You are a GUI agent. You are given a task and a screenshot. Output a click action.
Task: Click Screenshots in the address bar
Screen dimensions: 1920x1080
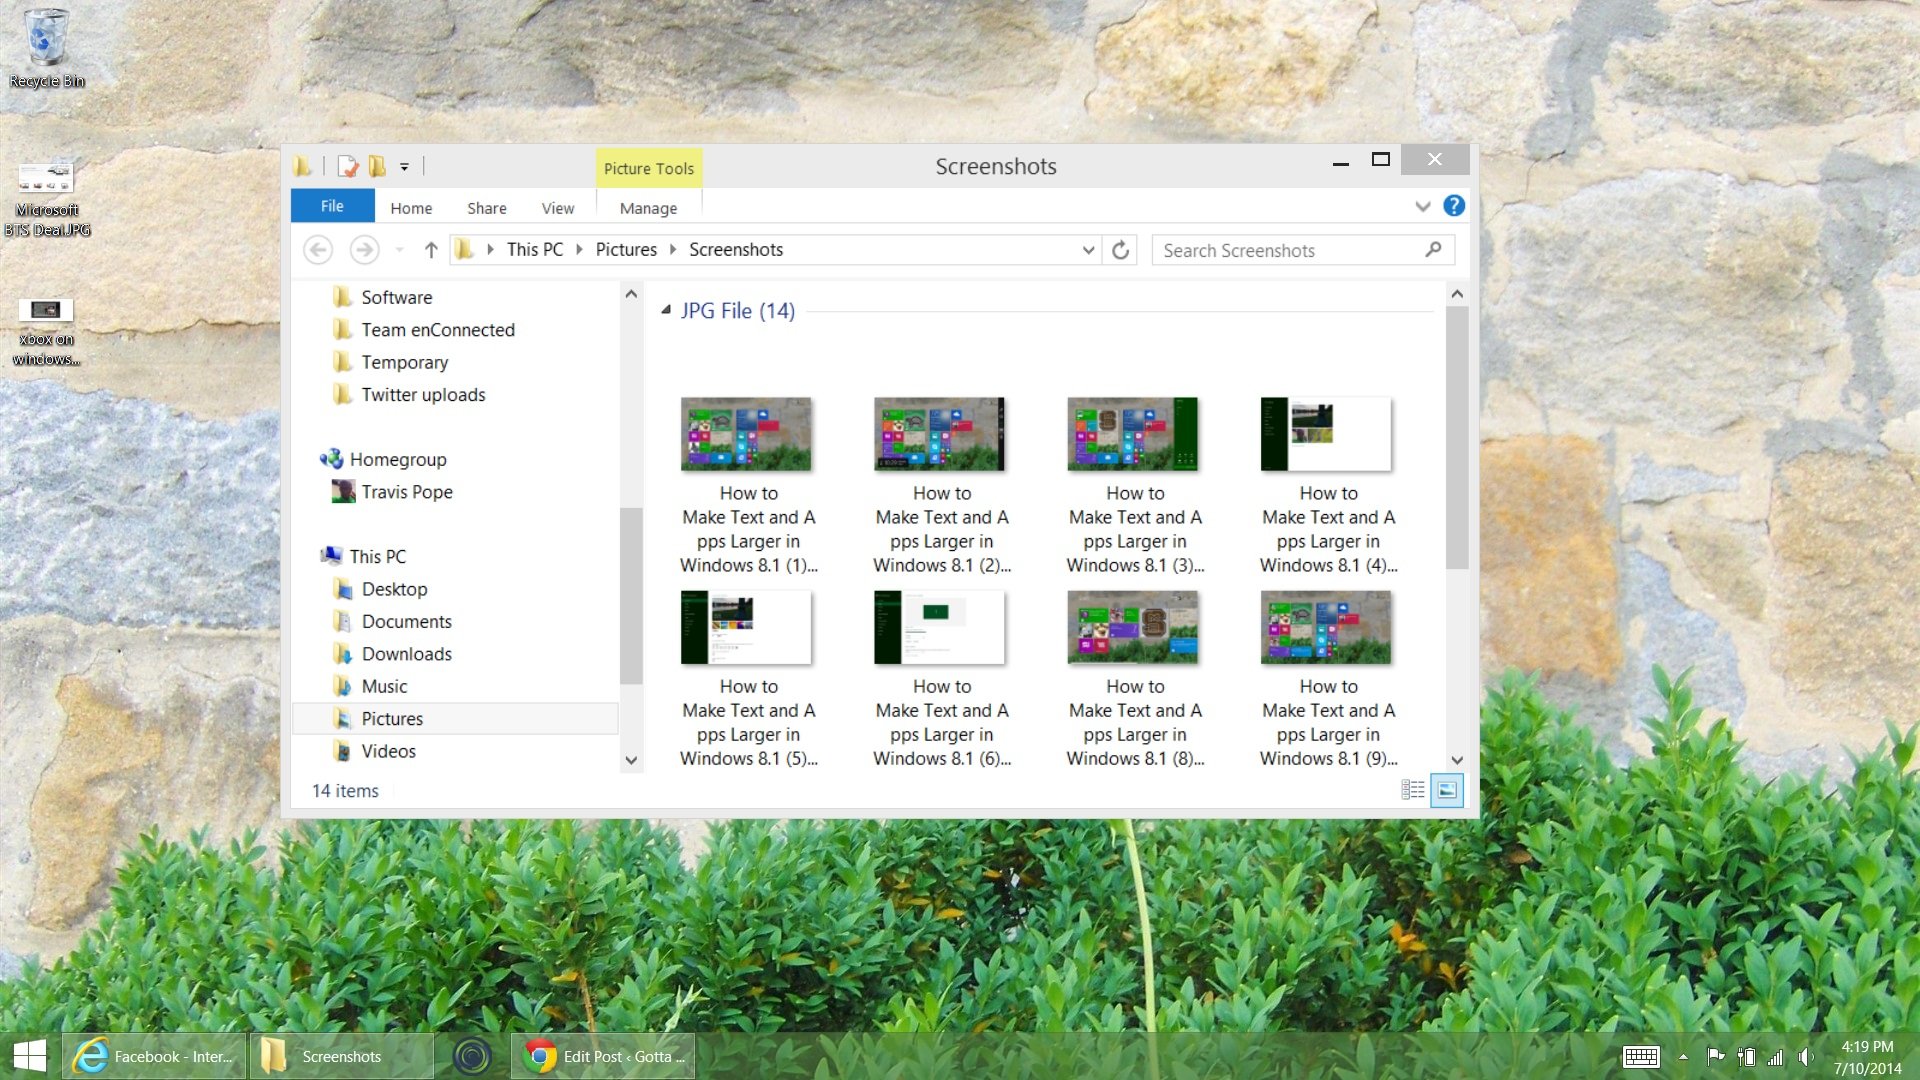pos(736,250)
